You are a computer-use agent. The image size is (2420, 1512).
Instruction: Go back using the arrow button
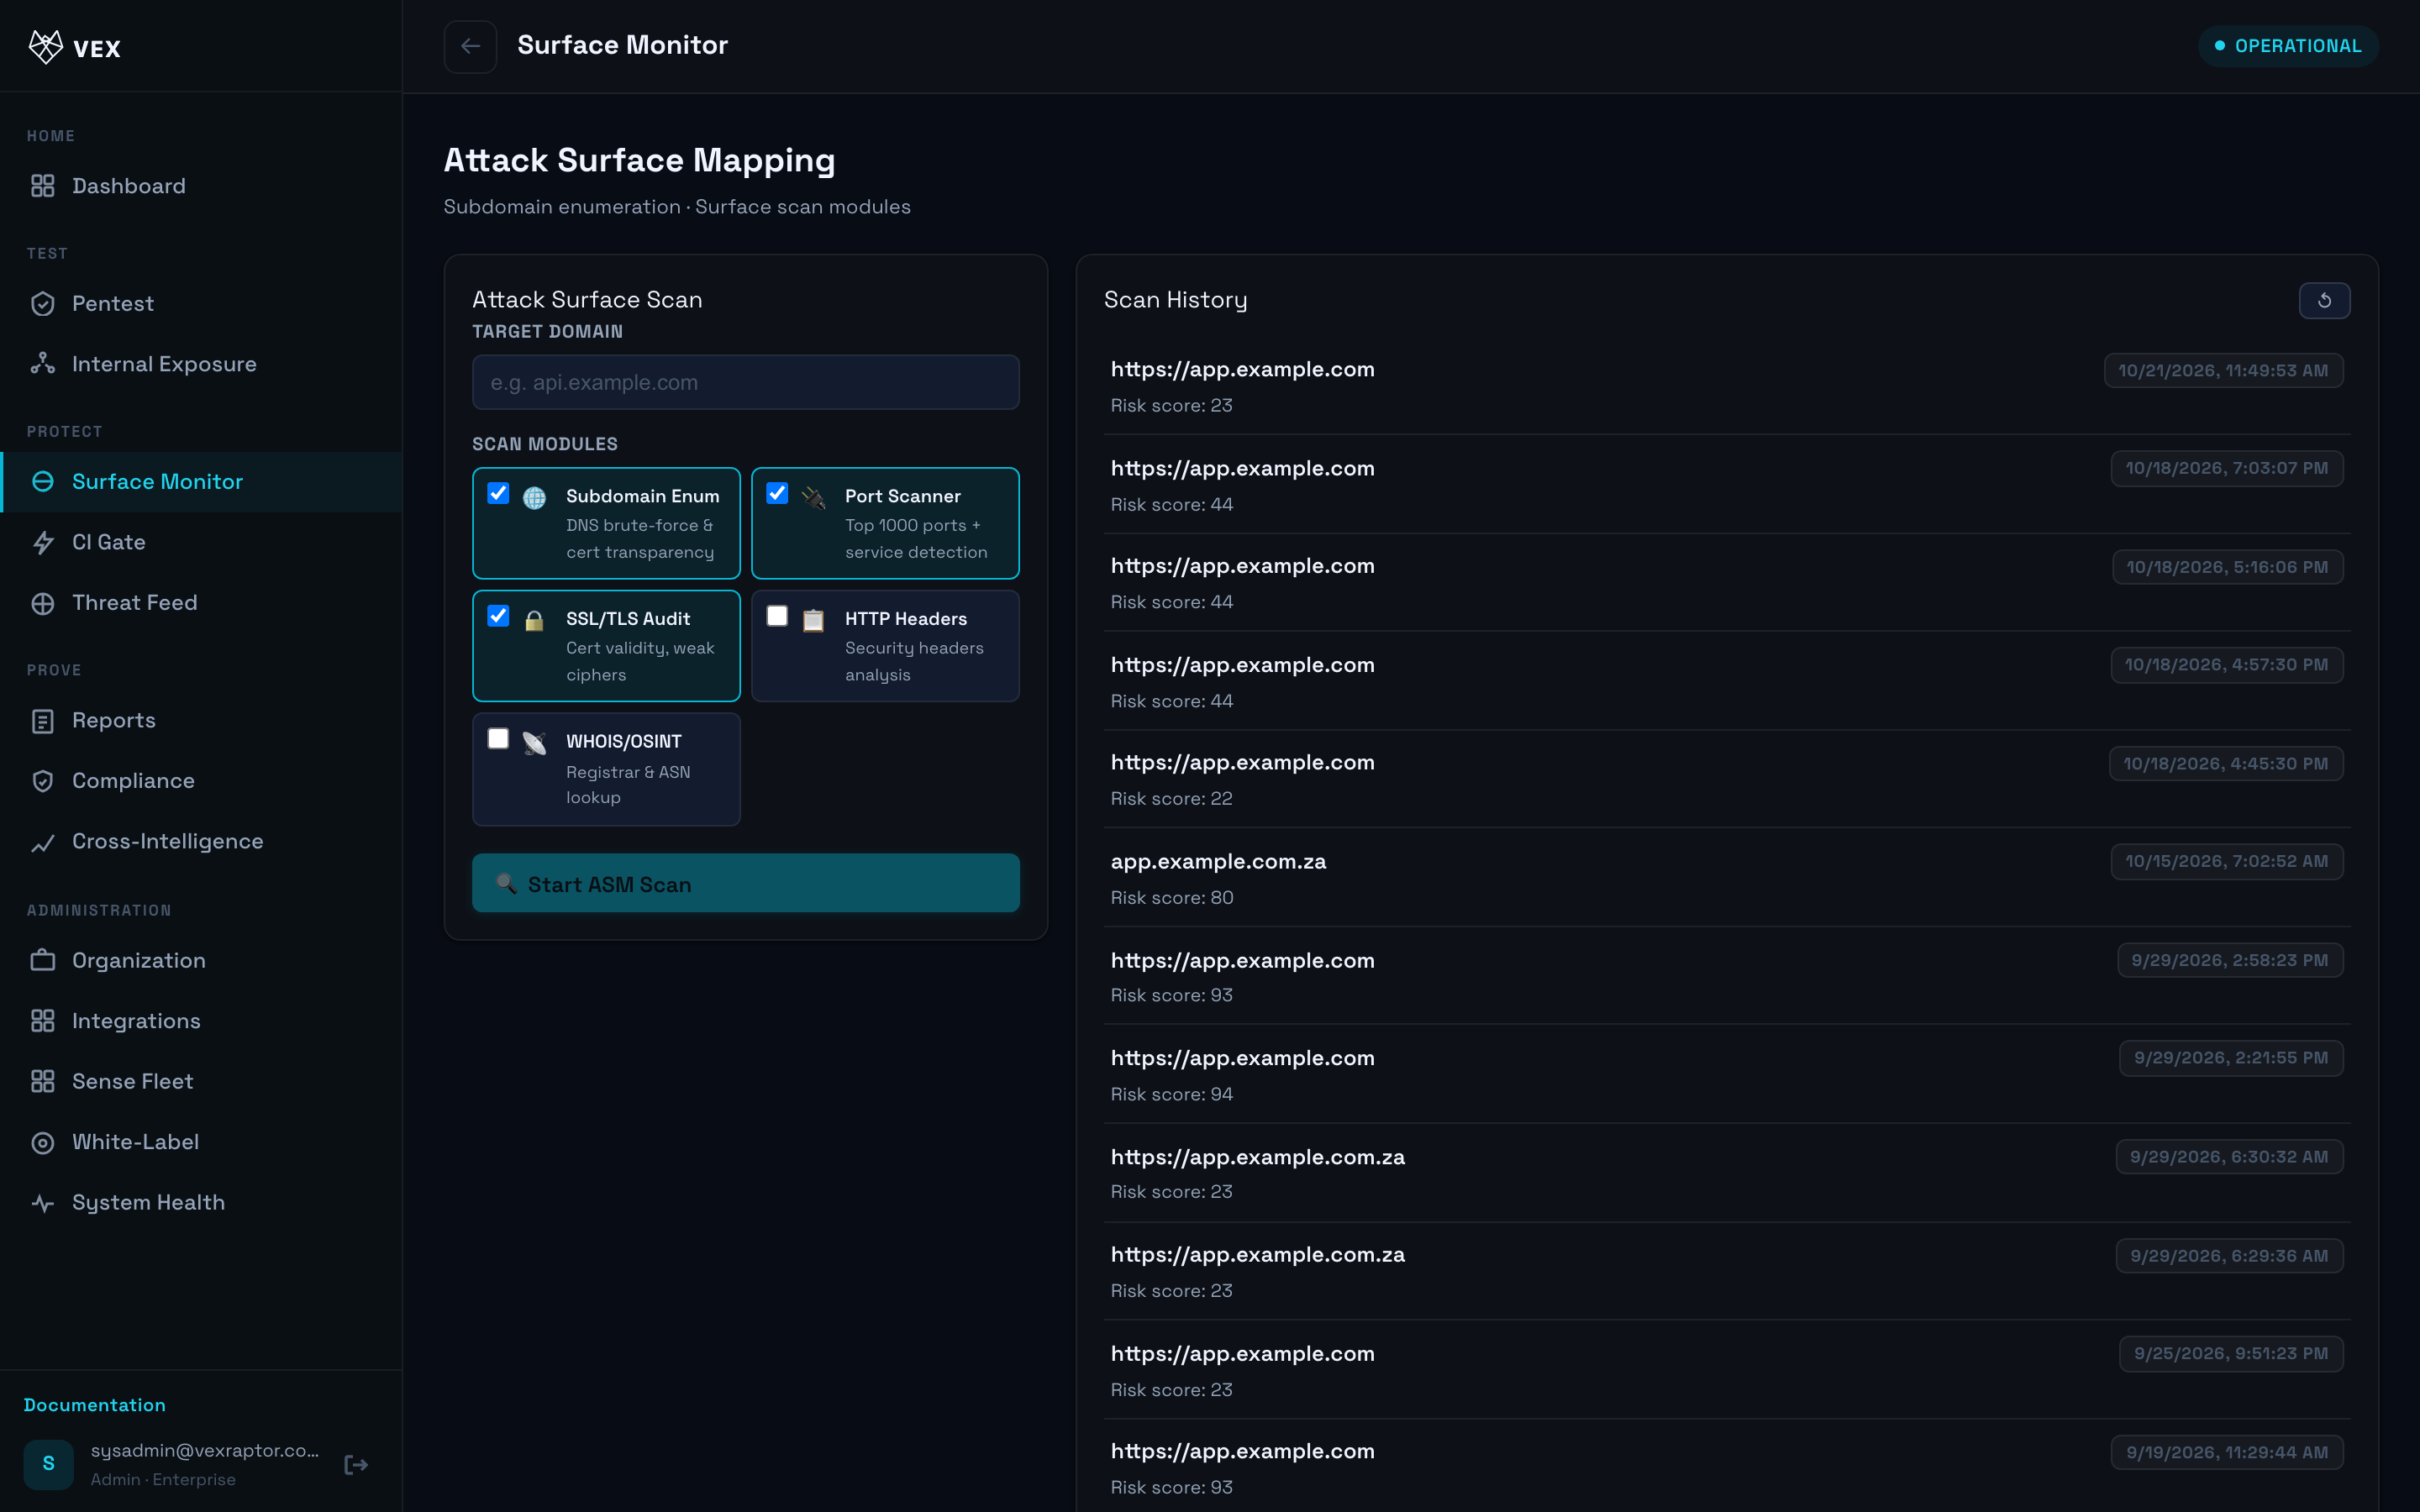tap(470, 46)
